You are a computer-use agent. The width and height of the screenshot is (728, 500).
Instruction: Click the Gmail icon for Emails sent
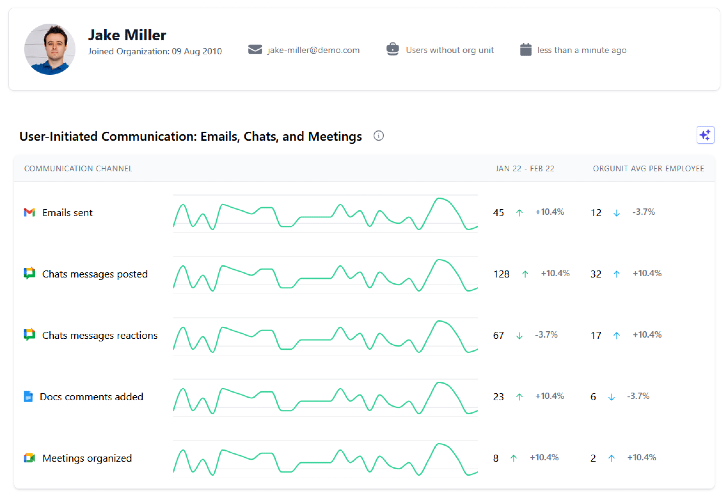click(29, 212)
